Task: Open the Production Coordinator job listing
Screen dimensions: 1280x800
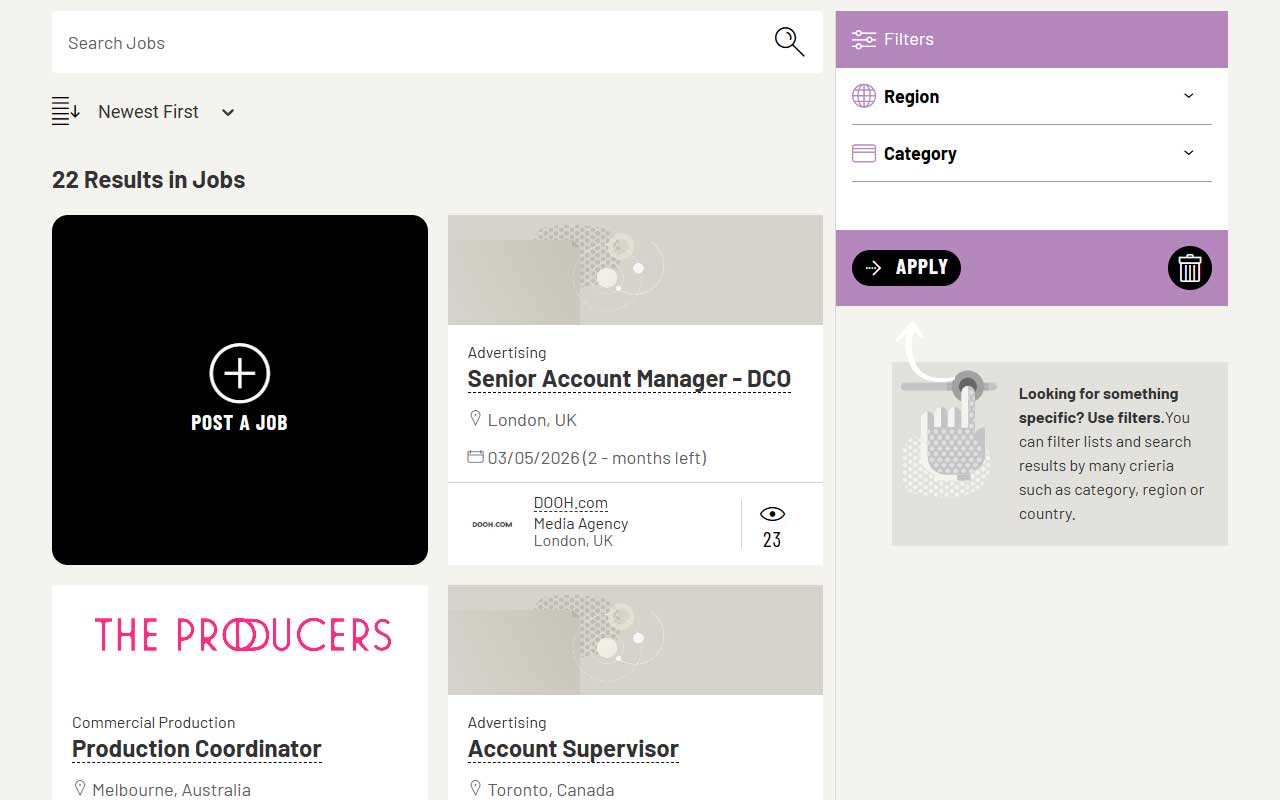Action: click(x=197, y=749)
